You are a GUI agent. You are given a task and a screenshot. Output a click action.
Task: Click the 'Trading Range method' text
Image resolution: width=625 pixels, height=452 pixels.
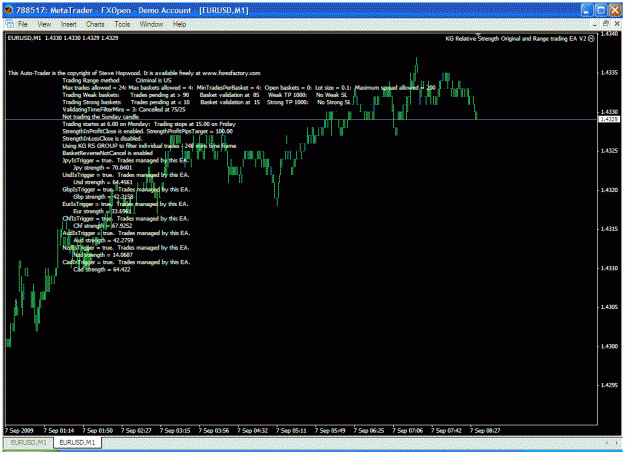91,81
